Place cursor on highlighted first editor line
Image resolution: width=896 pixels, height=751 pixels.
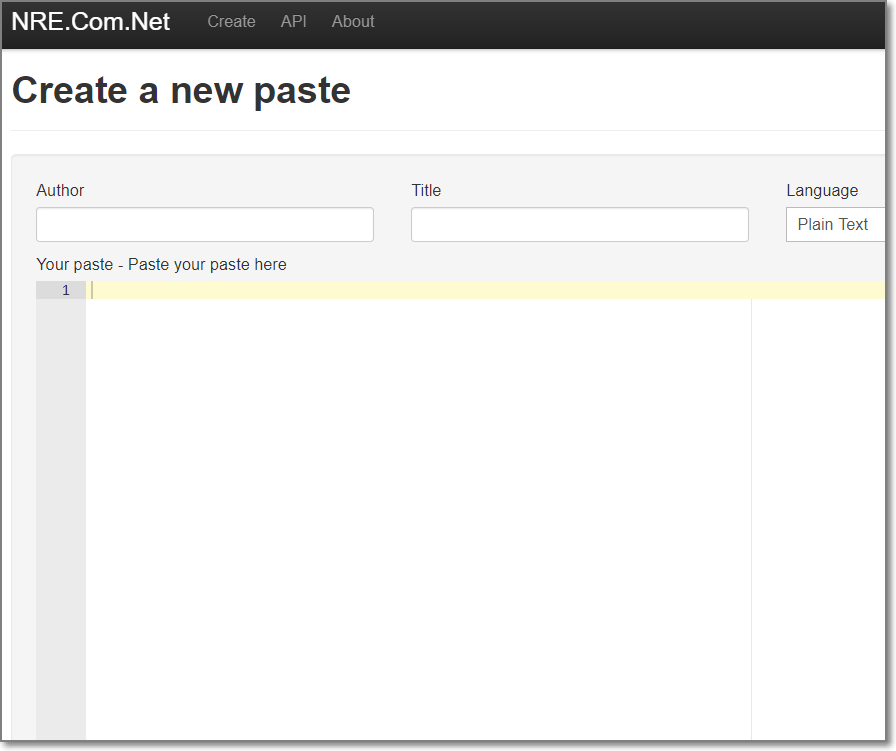(400, 290)
